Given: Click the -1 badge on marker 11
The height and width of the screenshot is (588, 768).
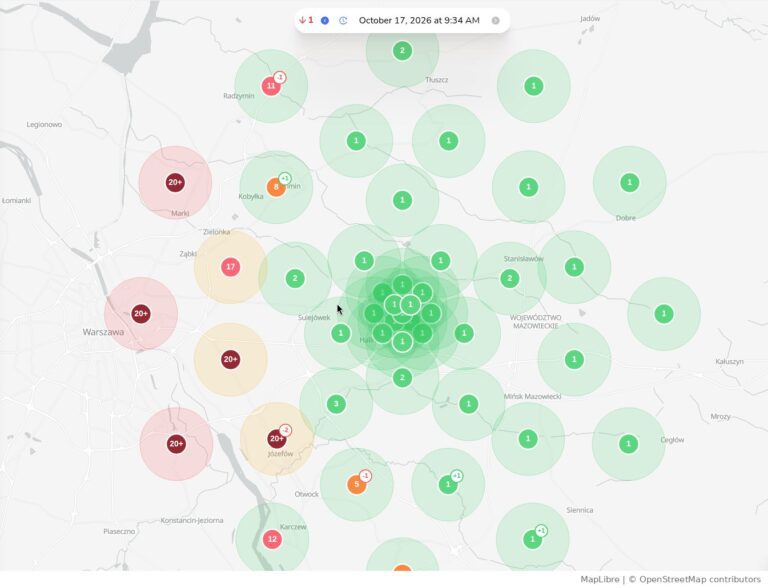Looking at the screenshot, I should coord(280,77).
